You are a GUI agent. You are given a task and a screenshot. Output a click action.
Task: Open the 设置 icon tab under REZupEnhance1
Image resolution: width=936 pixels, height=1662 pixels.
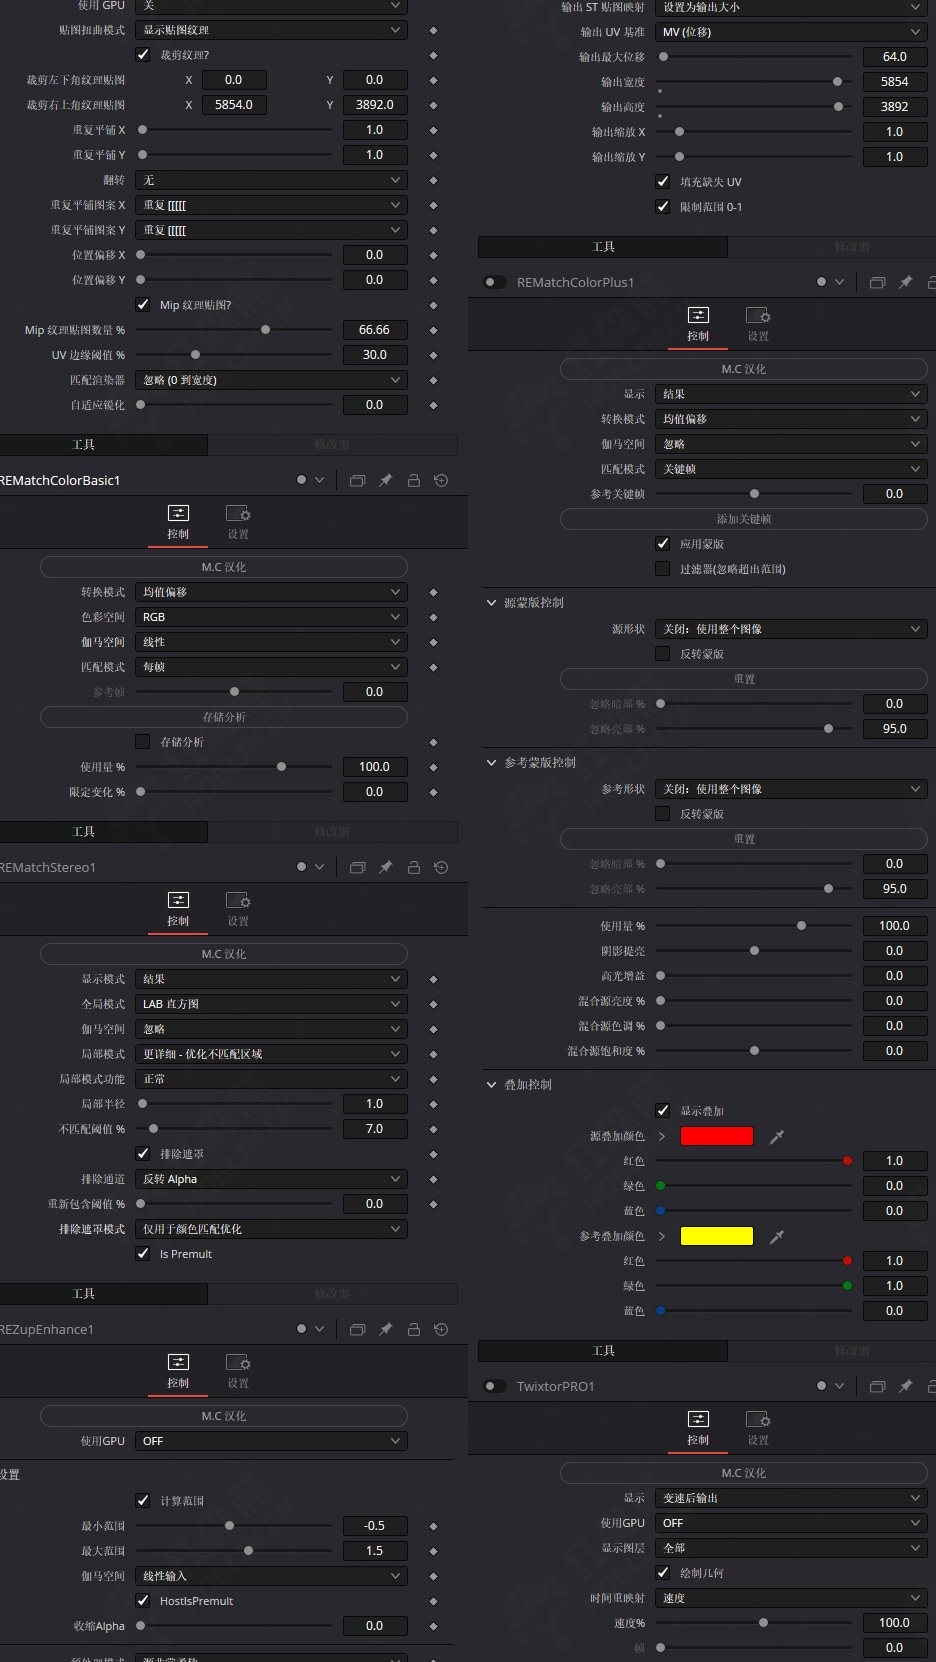pos(238,1371)
